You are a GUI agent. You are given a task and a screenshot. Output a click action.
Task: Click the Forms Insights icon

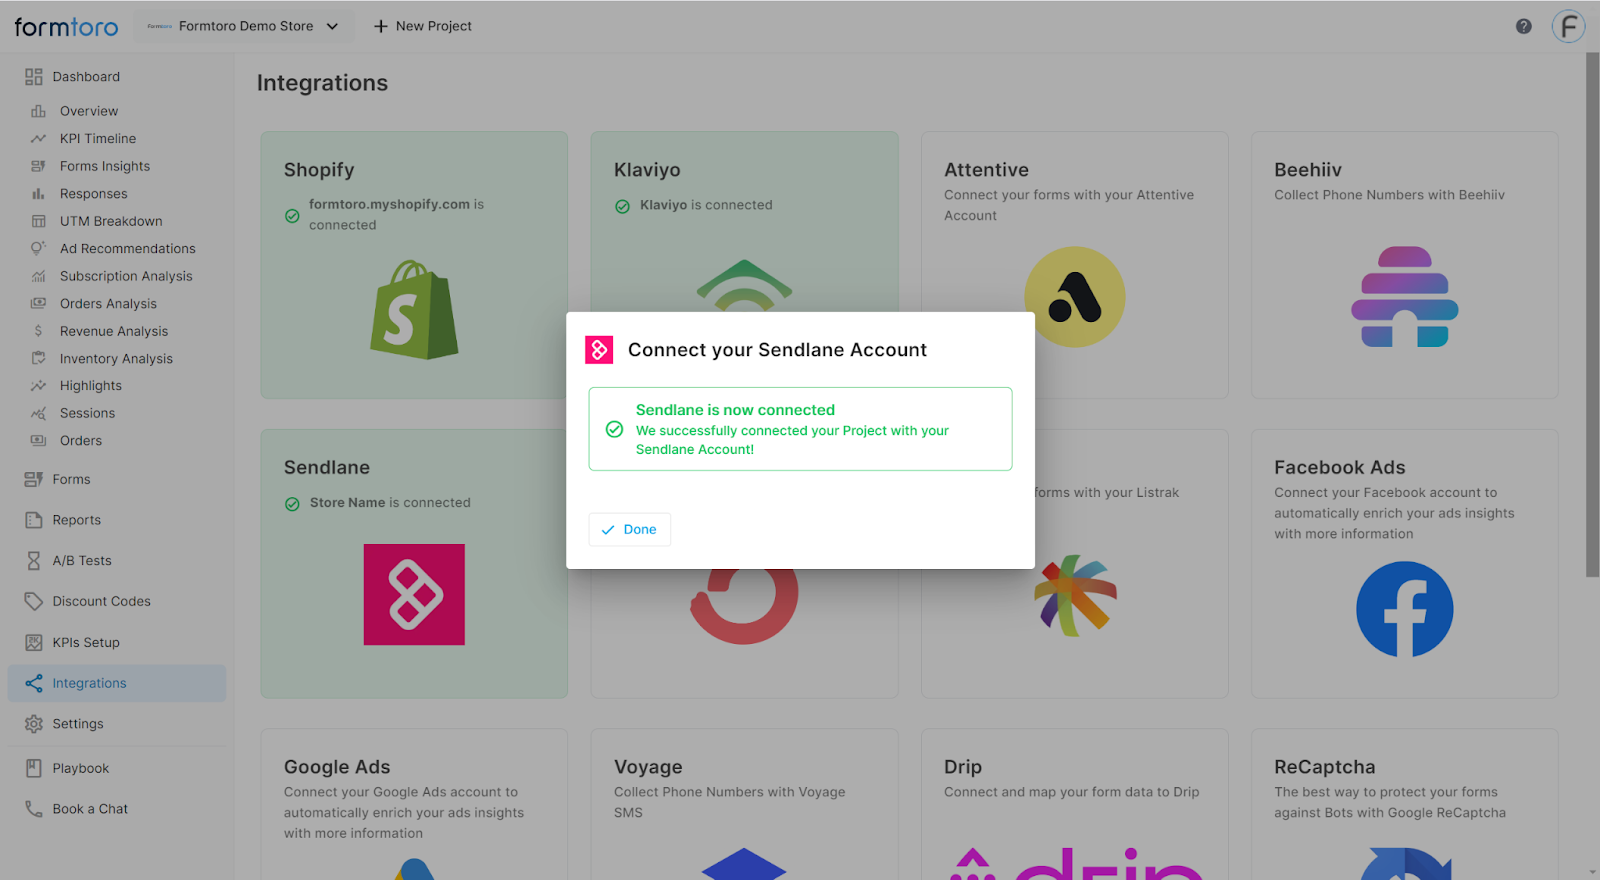[38, 166]
